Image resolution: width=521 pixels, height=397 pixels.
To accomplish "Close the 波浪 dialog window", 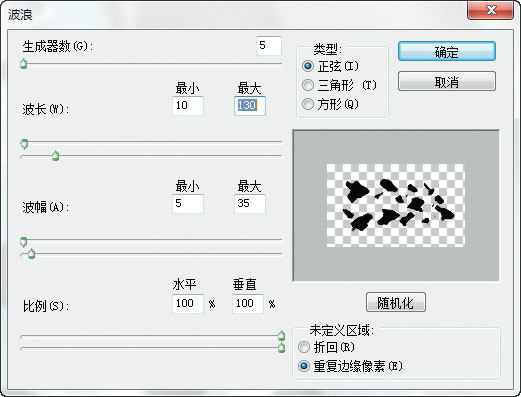I will click(490, 10).
